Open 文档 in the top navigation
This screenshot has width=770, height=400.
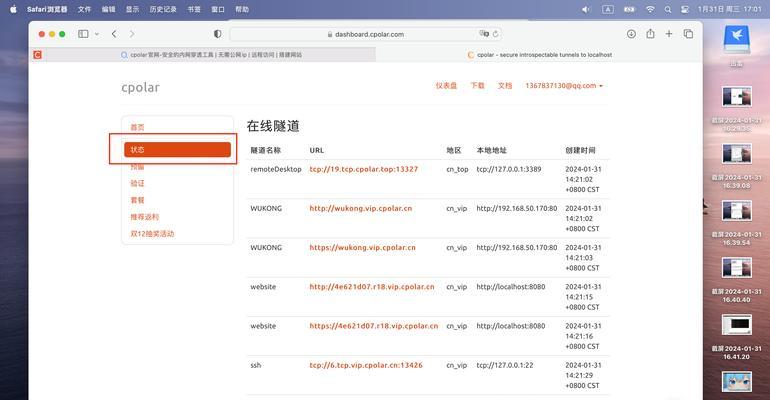click(x=505, y=85)
